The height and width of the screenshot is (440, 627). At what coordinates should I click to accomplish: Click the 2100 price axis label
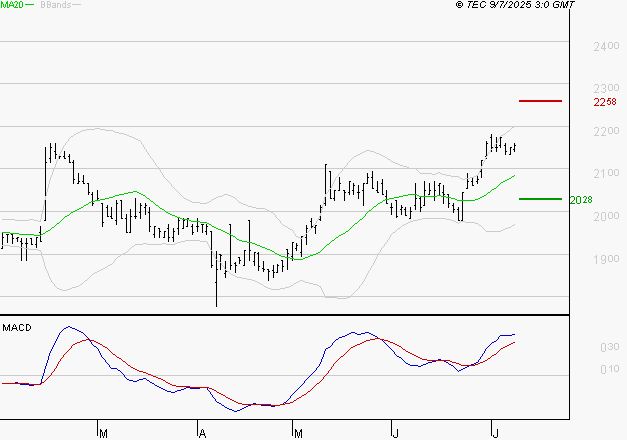click(x=604, y=174)
